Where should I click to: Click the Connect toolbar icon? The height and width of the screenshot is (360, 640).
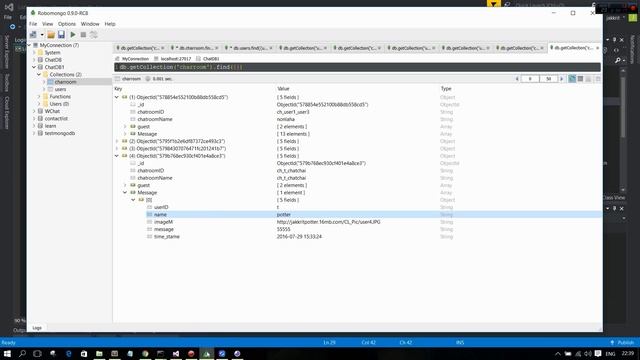pyautogui.click(x=33, y=35)
